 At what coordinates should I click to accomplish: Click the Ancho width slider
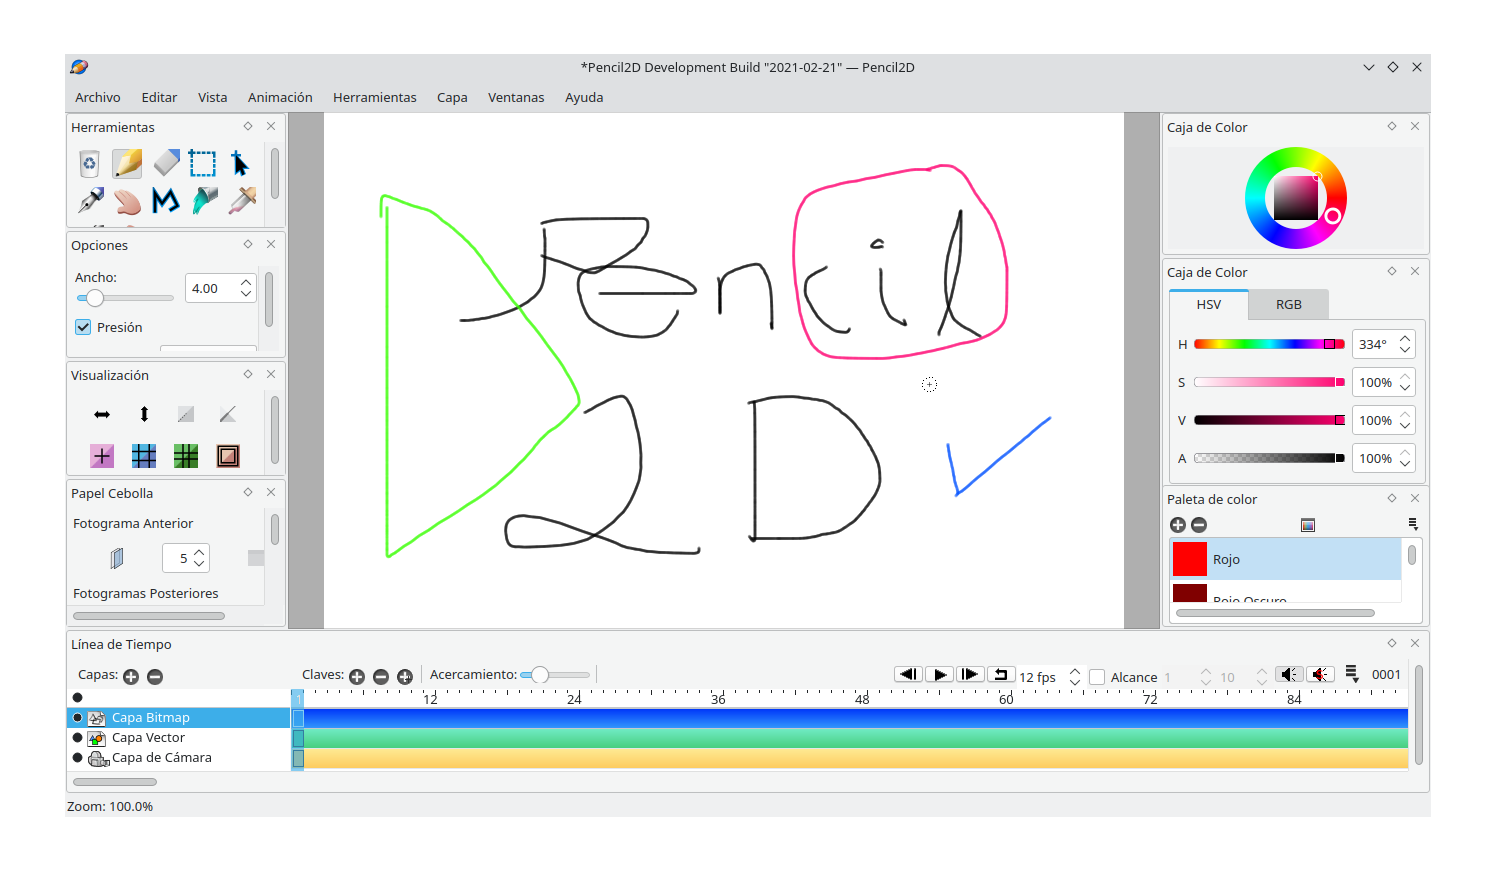pos(125,298)
